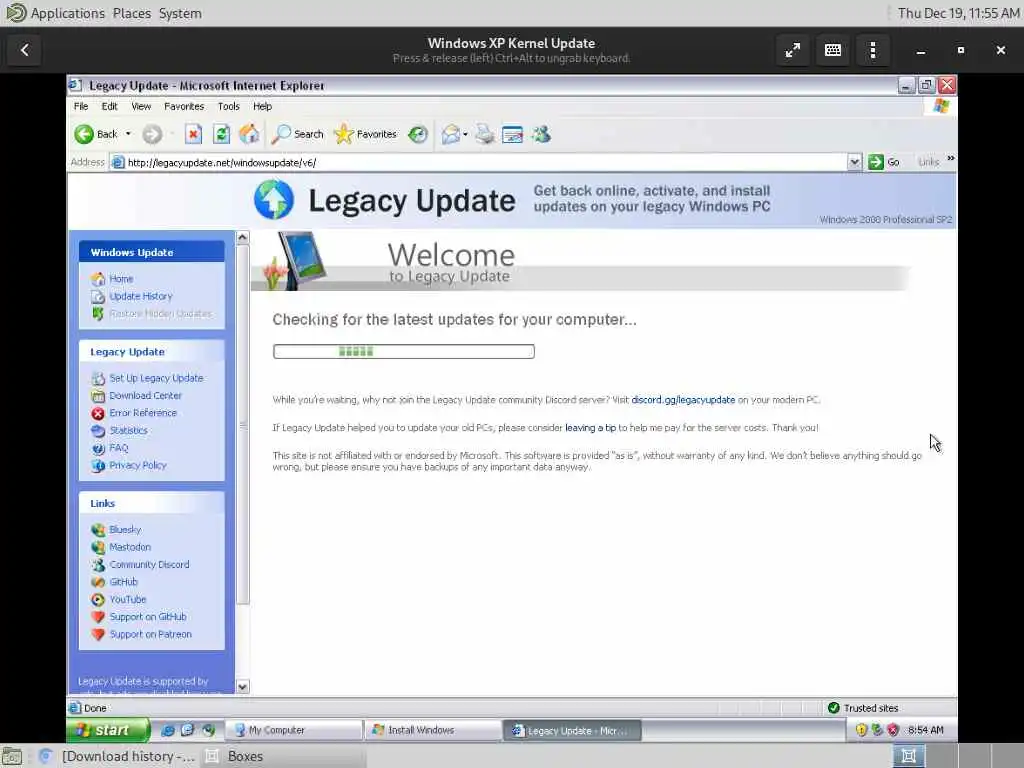Open the Favorites star in the toolbar
Viewport: 1024px width, 768px height.
[365, 135]
